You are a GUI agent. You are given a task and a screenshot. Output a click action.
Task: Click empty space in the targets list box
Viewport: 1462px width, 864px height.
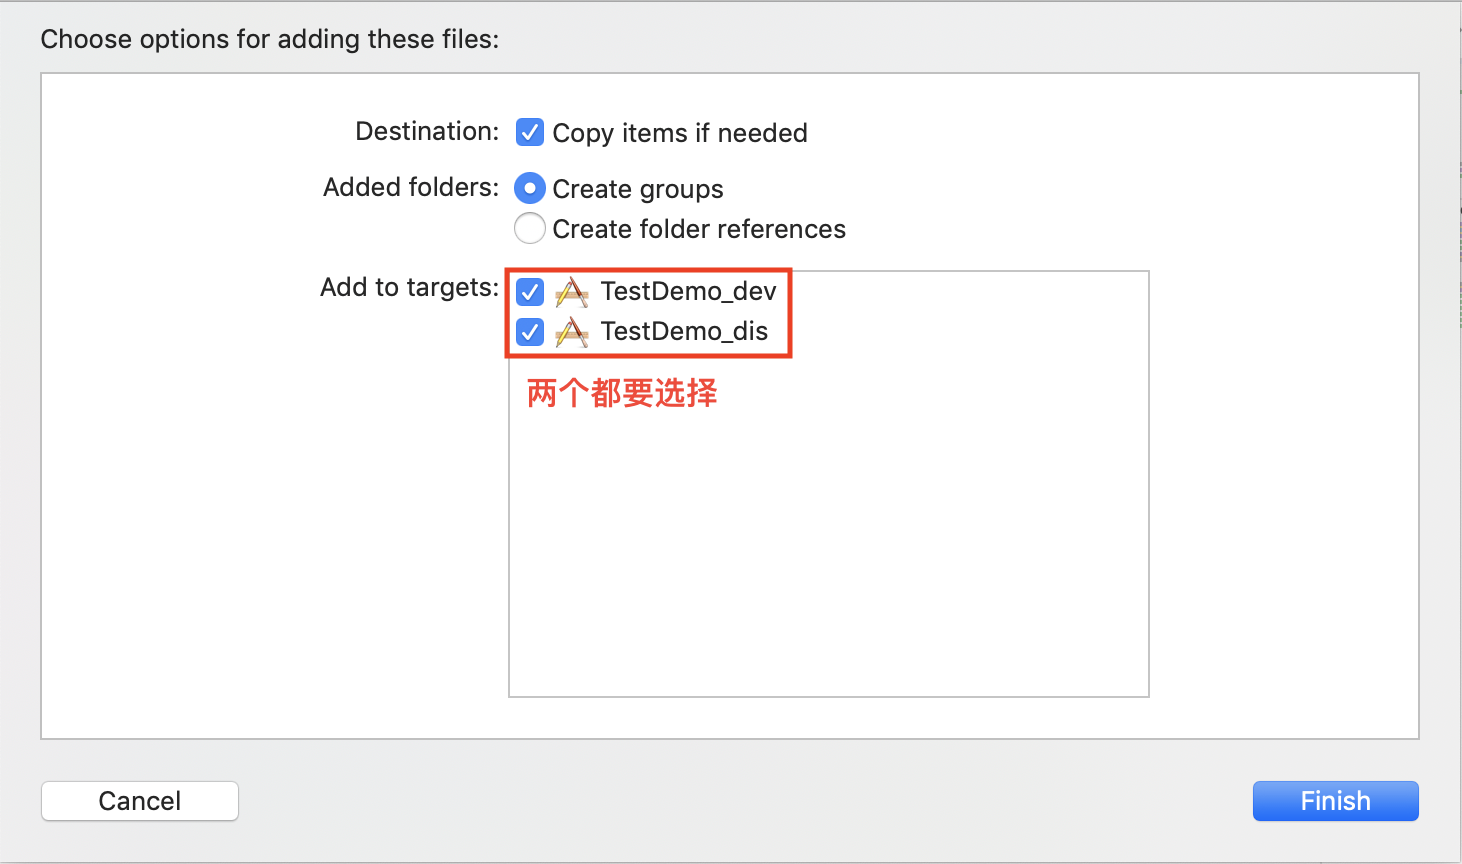click(829, 550)
